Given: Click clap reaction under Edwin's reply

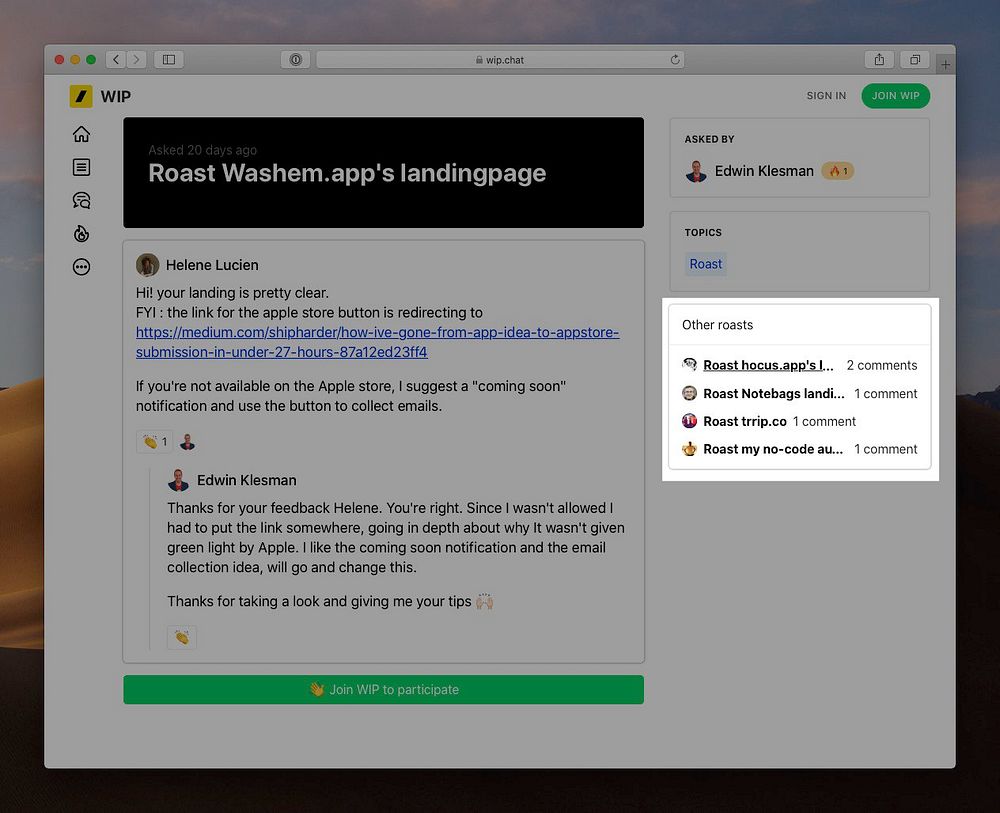Looking at the screenshot, I should click(182, 637).
